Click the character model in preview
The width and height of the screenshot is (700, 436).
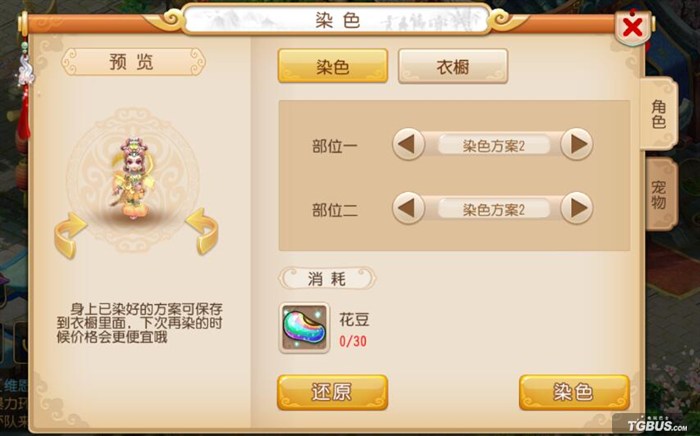tap(133, 179)
